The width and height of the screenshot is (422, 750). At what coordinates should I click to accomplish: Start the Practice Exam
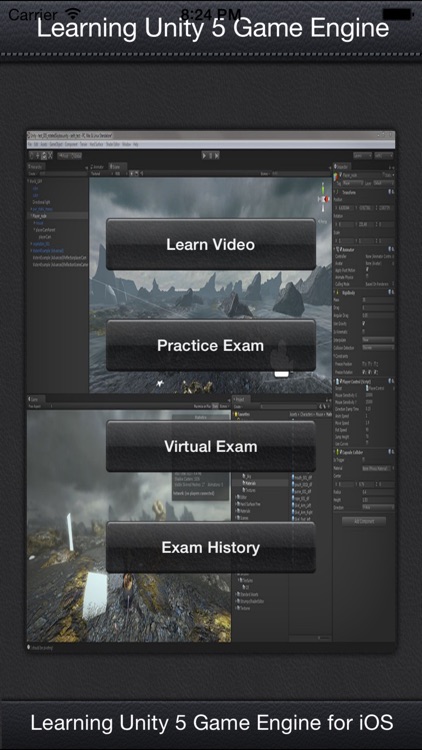tap(211, 345)
